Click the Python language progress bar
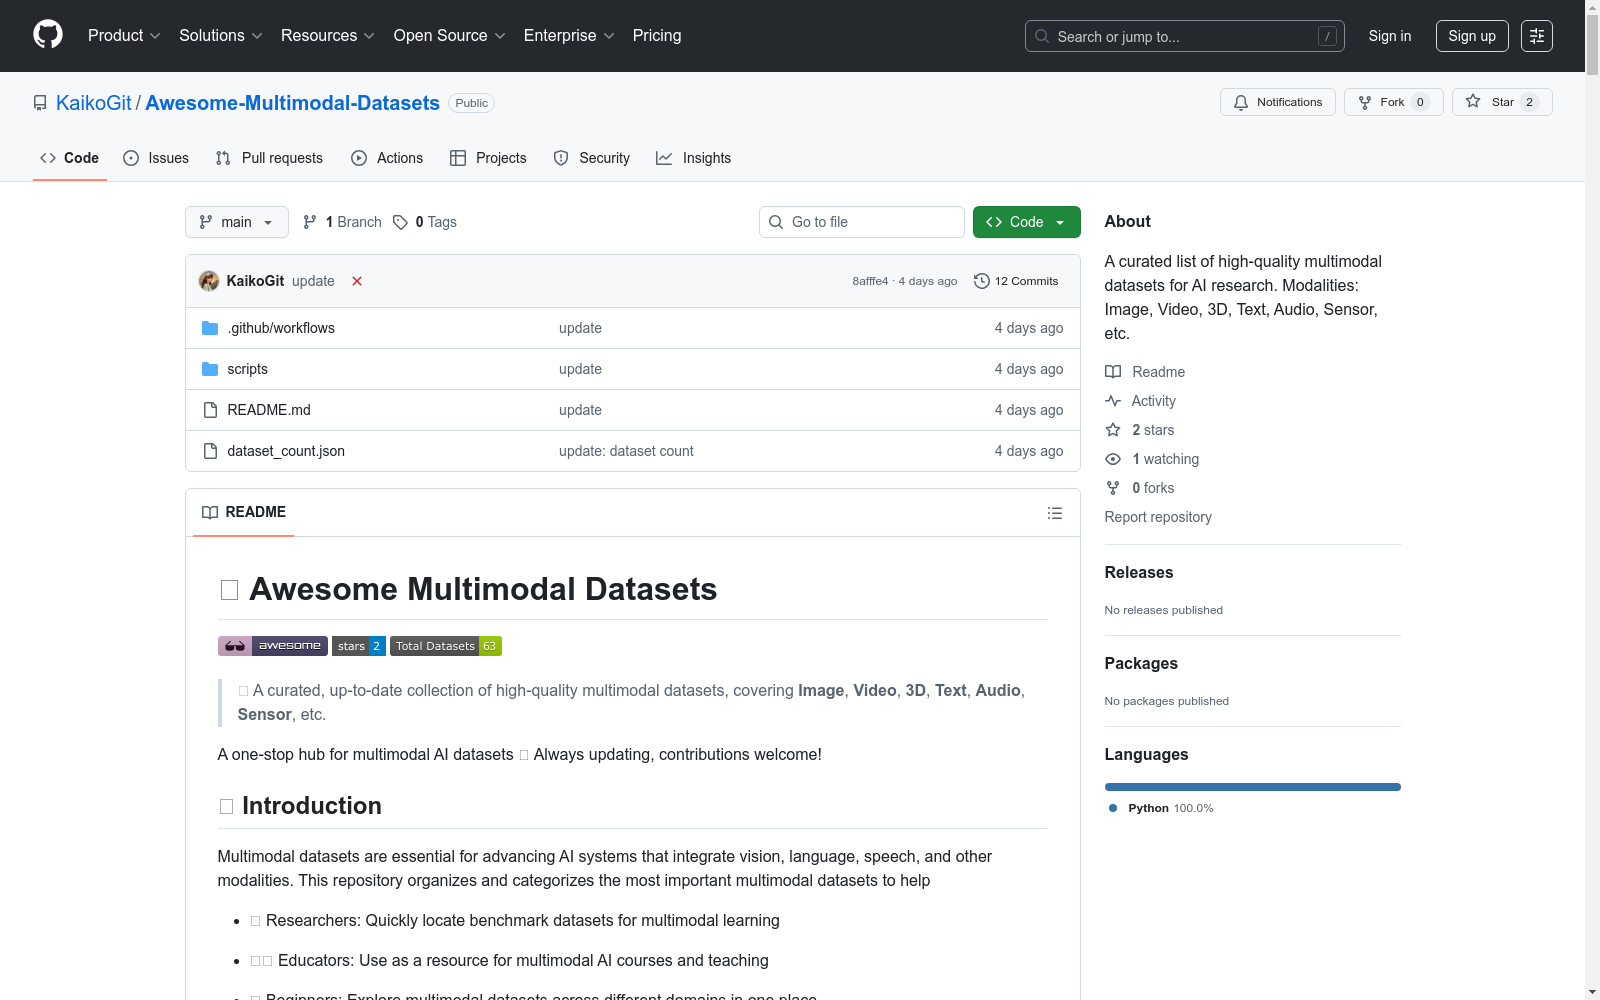 pyautogui.click(x=1253, y=787)
